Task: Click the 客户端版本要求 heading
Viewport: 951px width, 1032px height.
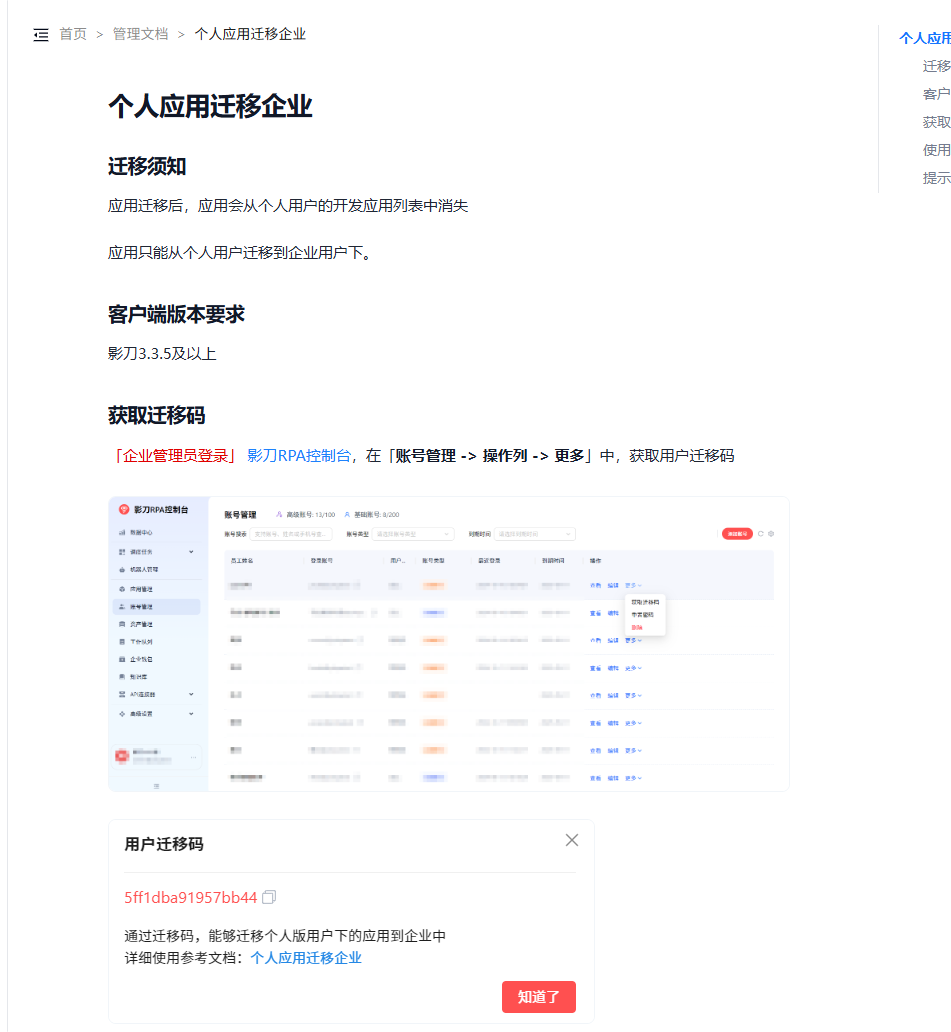Action: pos(176,315)
